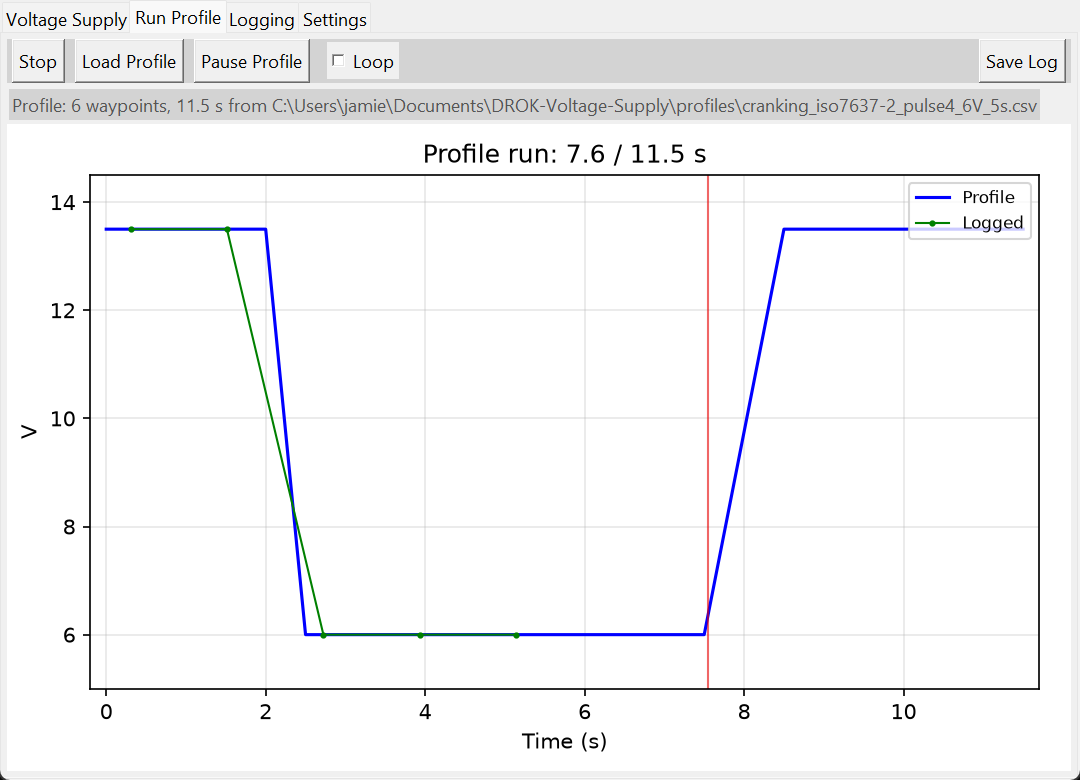Click the 'Time (s)' axis label
Viewport: 1080px width, 780px height.
click(x=564, y=741)
